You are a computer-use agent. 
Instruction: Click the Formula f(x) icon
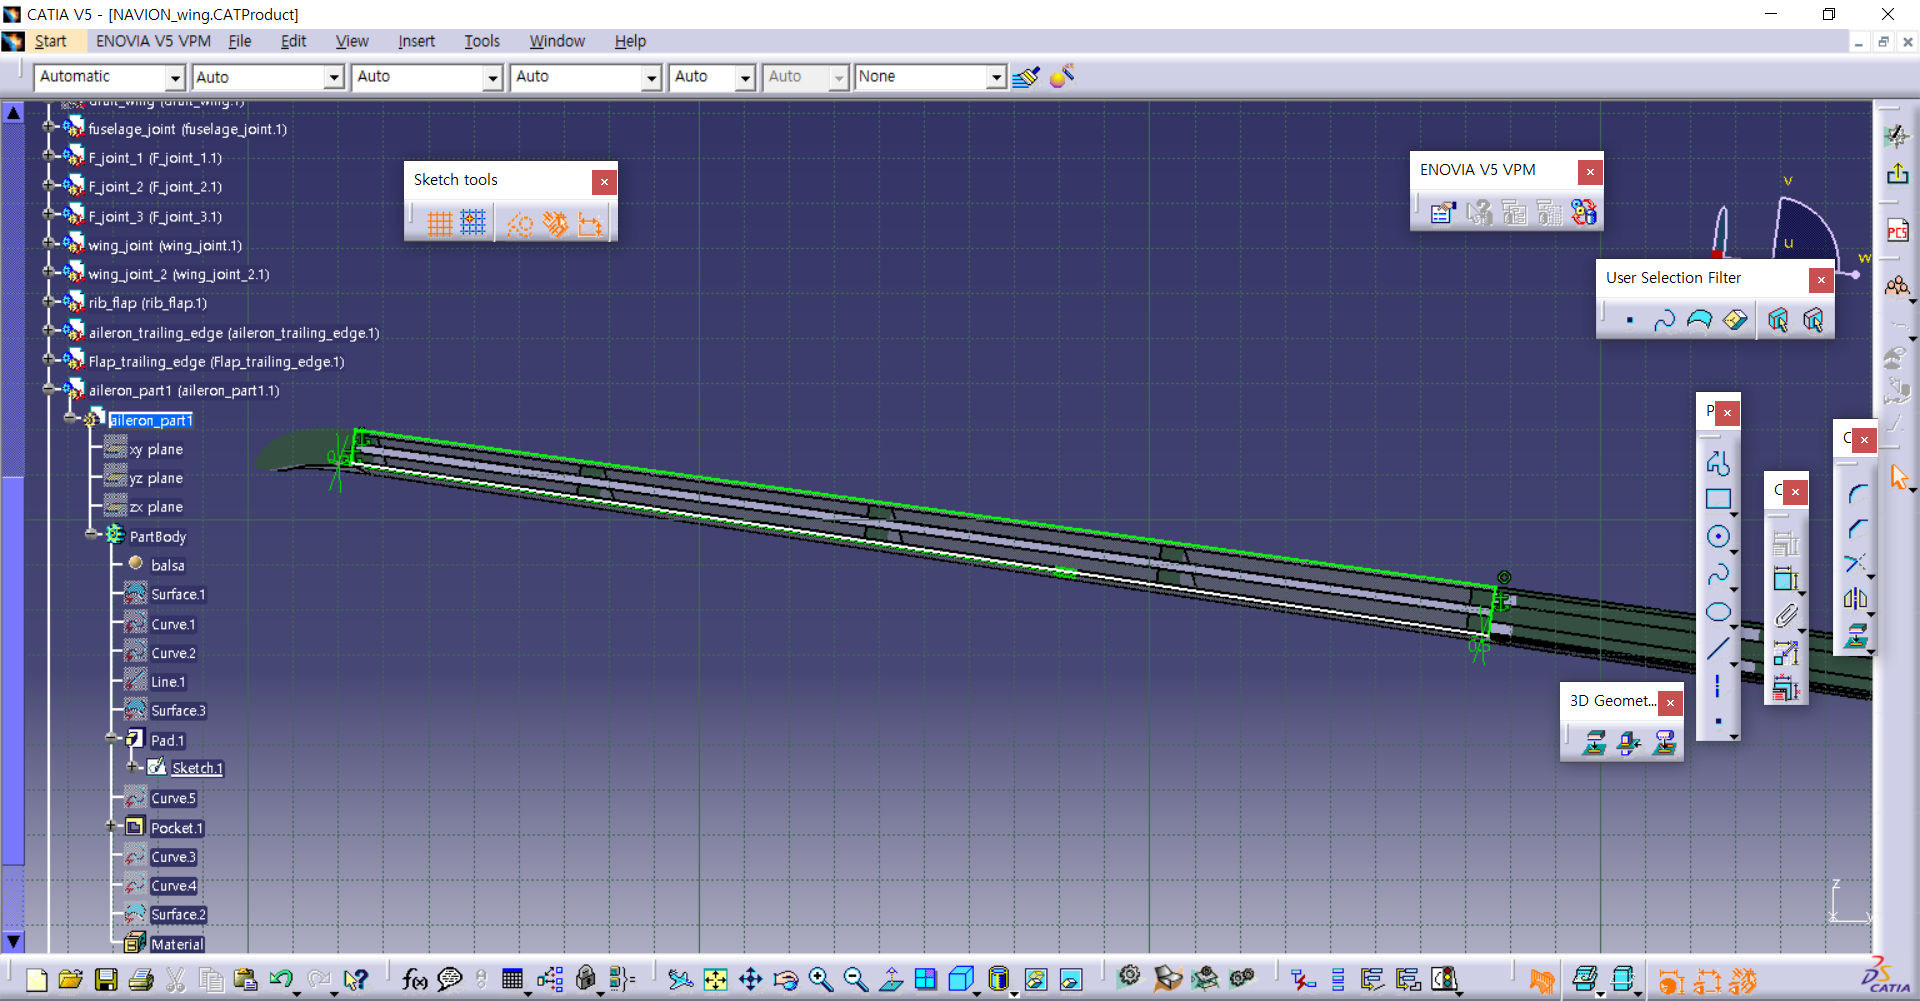point(414,980)
